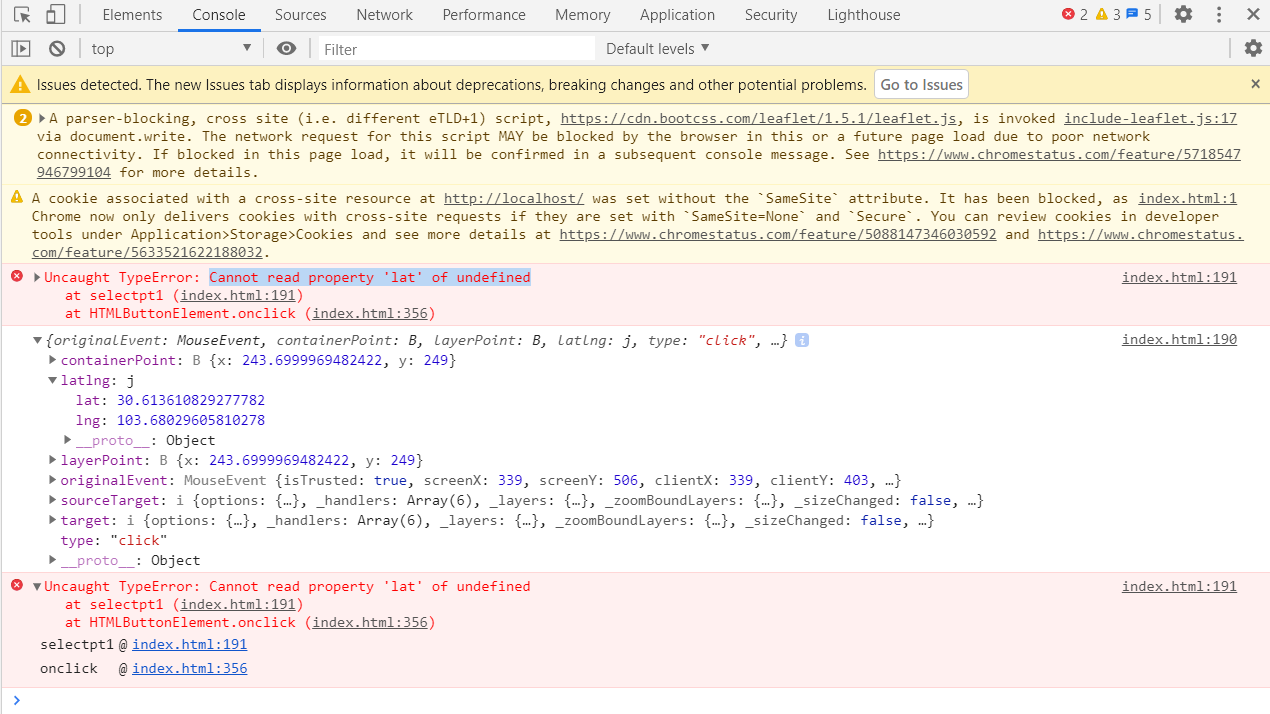Expand the last __proto__: Object entry

53,560
